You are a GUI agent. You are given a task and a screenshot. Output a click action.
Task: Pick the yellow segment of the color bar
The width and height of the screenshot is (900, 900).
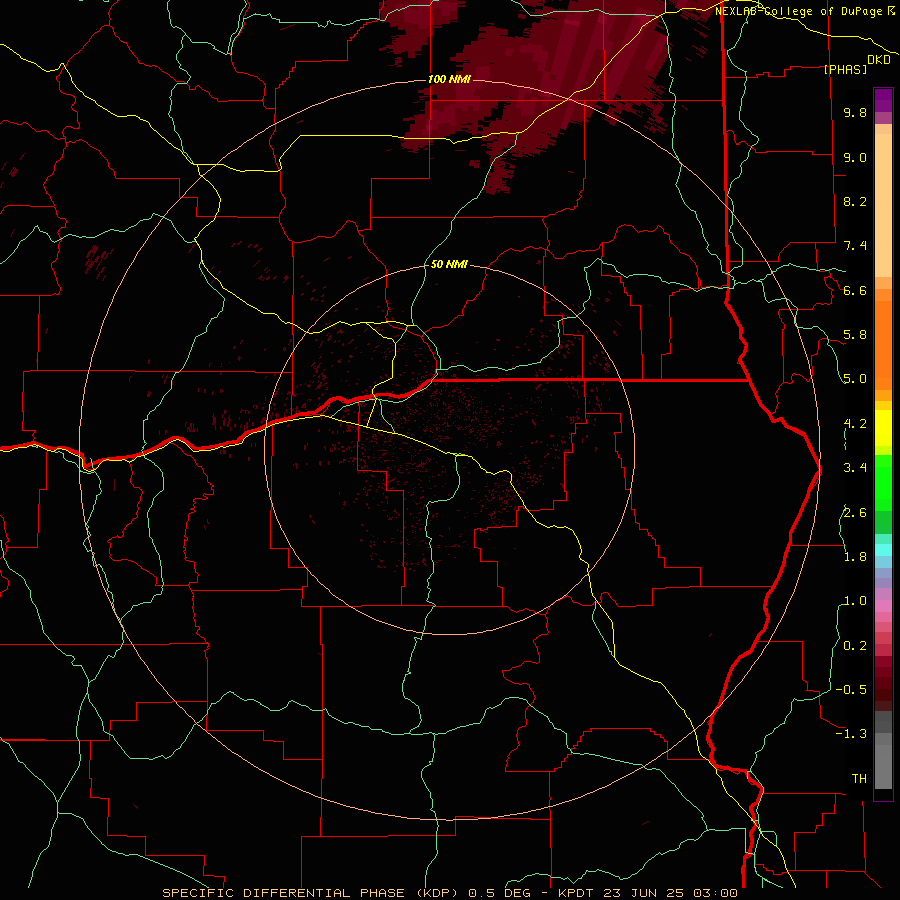point(883,428)
